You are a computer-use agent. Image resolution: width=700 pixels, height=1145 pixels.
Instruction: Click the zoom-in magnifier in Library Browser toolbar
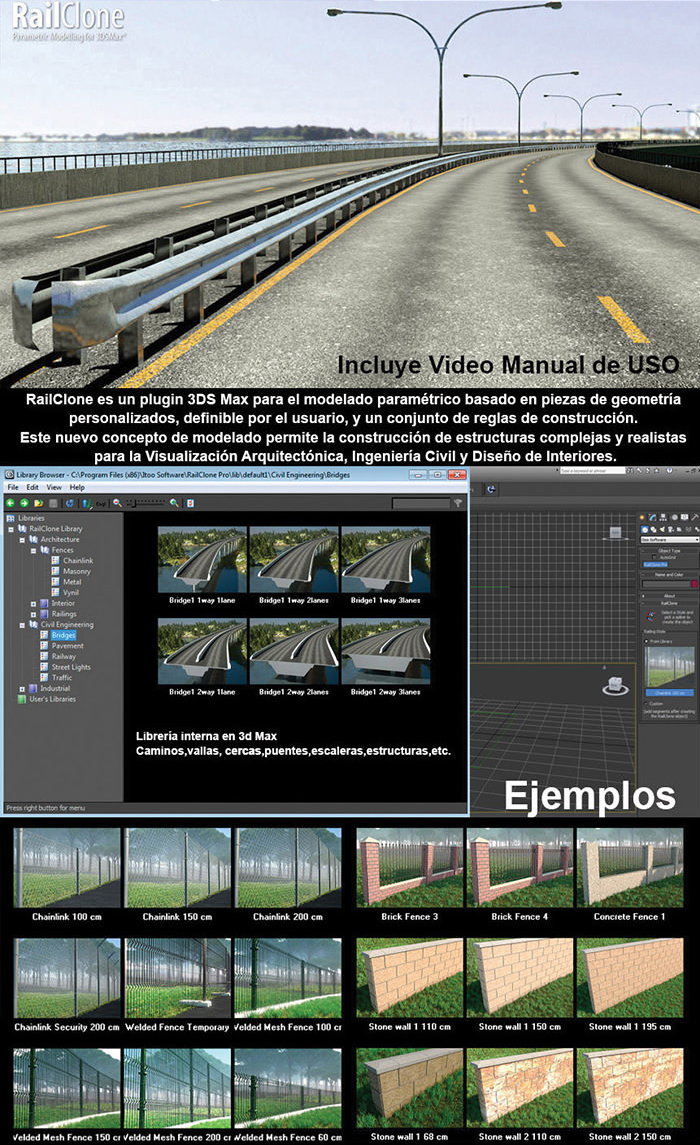point(174,503)
